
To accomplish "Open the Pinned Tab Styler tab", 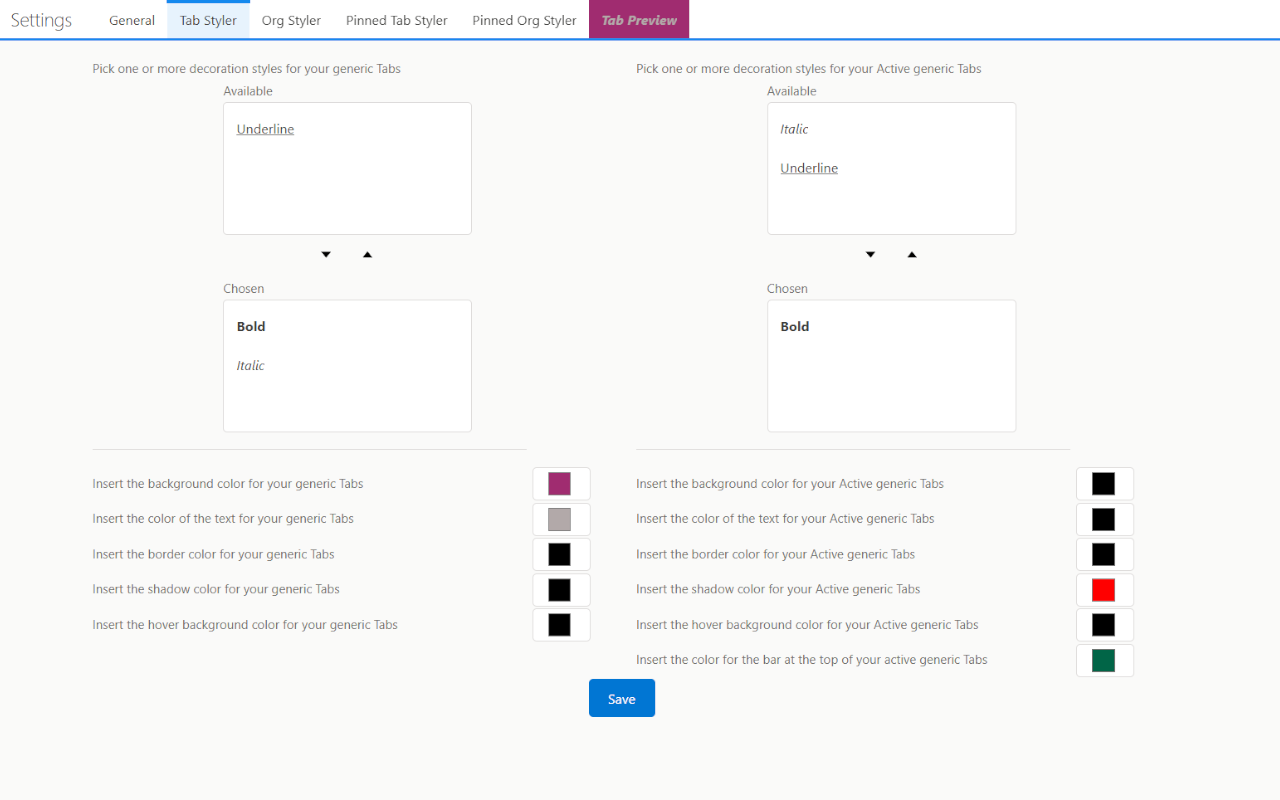I will point(397,20).
